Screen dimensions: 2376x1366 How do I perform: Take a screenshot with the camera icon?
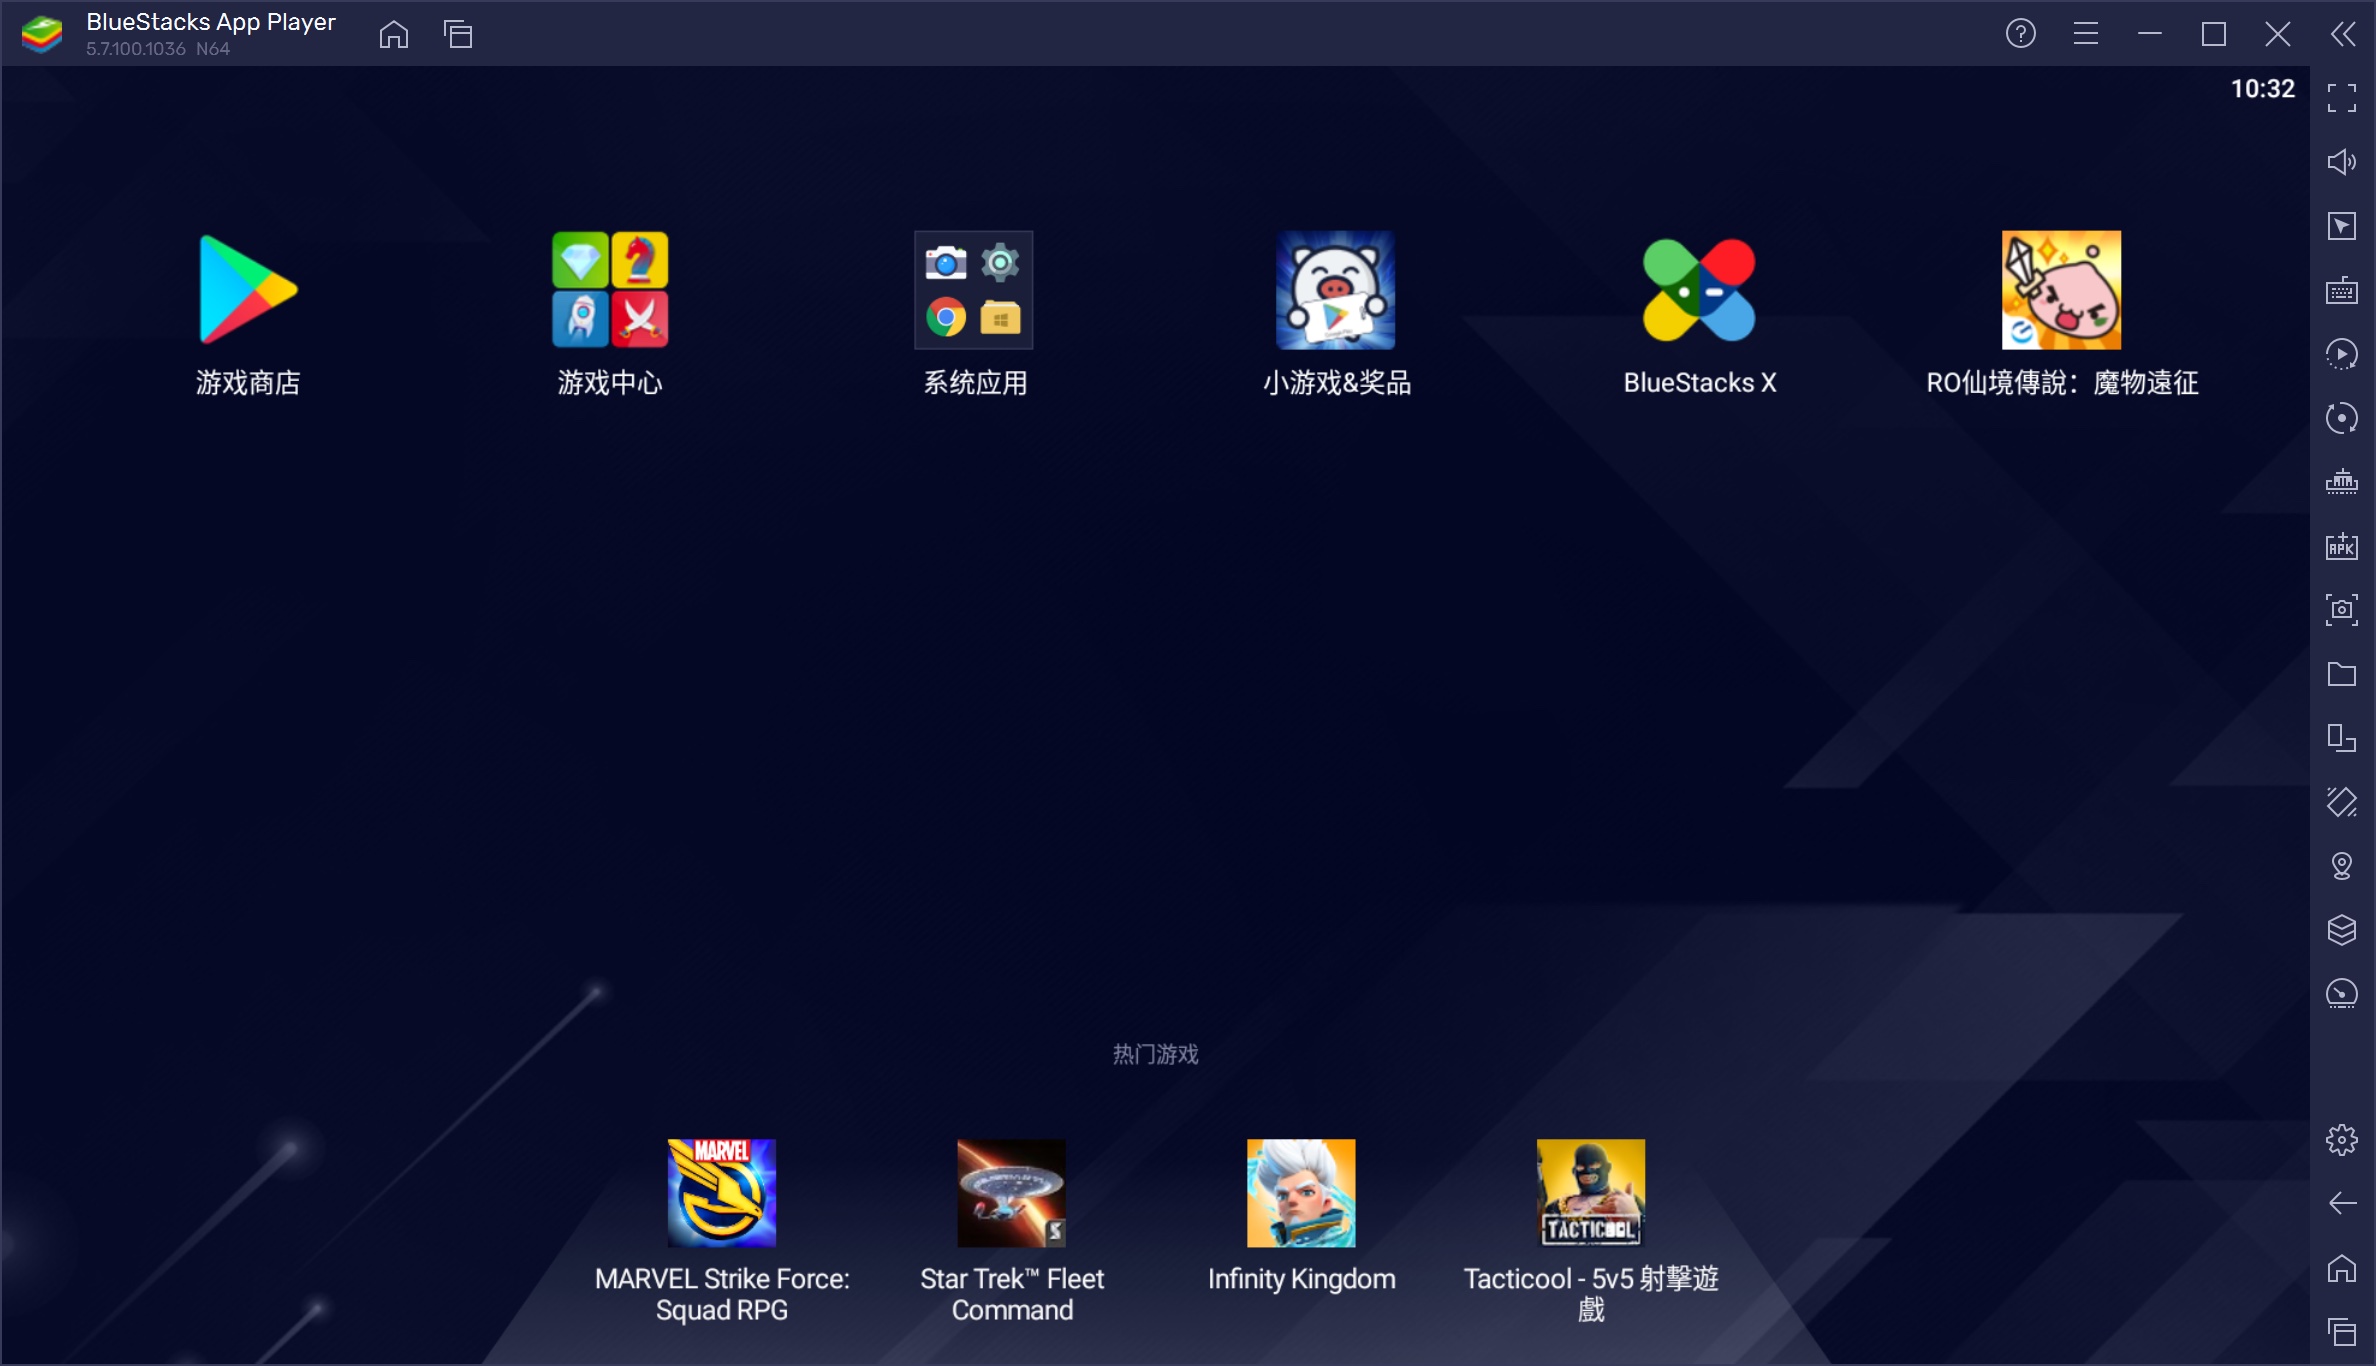tap(2342, 610)
